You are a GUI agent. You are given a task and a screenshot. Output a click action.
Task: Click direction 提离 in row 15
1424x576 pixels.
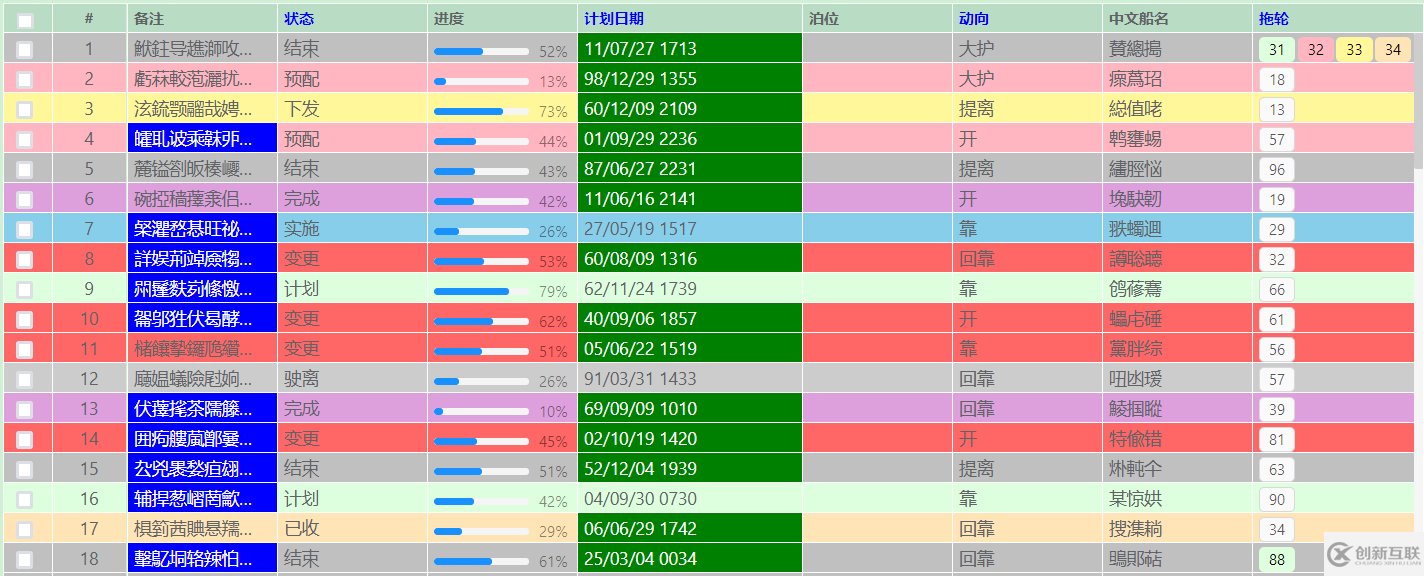click(977, 469)
